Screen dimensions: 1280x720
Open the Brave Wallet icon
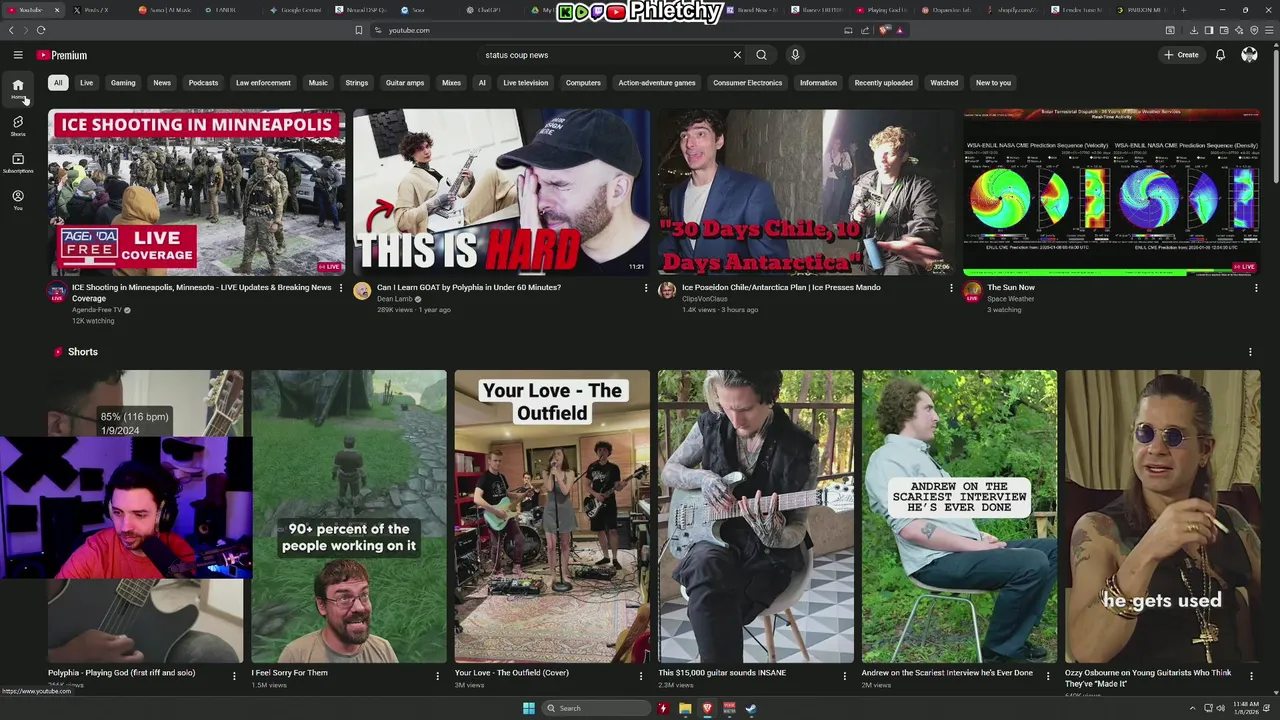1223,30
